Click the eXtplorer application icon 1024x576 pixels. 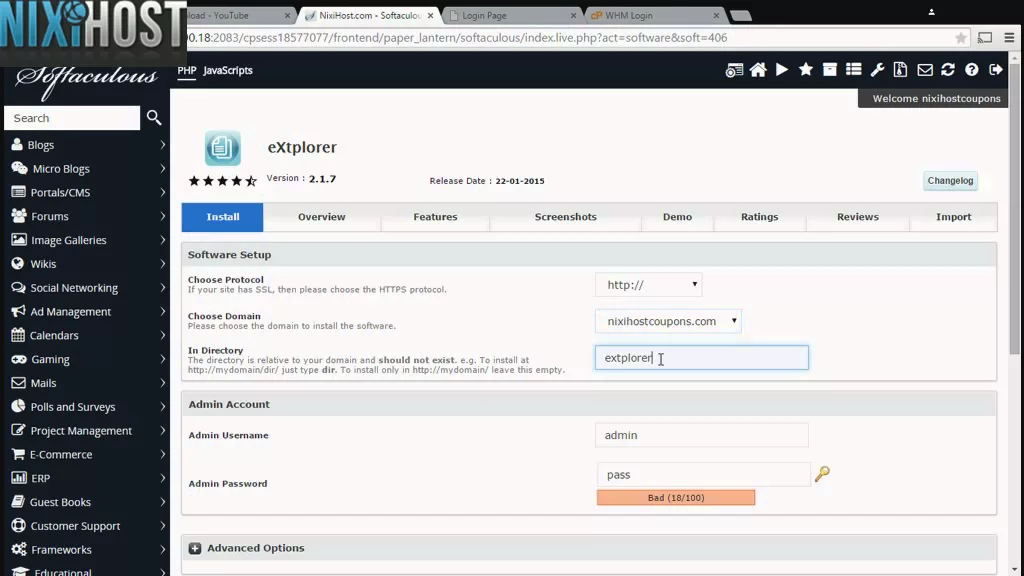click(223, 148)
